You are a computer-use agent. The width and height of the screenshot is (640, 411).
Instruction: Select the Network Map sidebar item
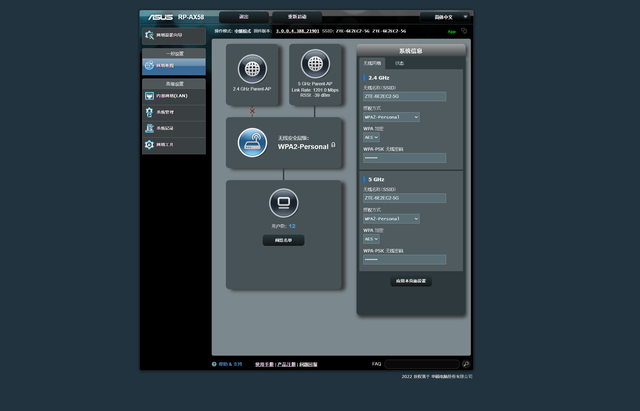point(174,66)
